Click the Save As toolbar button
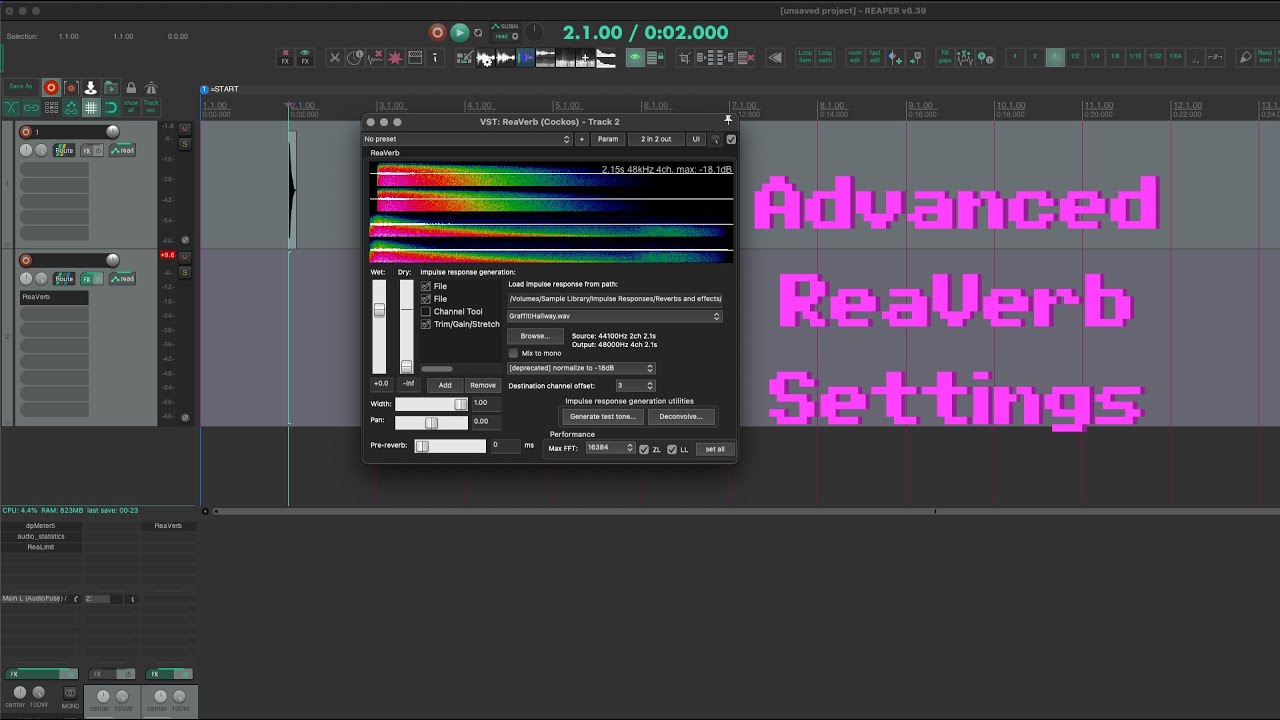Image resolution: width=1280 pixels, height=720 pixels. 21,87
